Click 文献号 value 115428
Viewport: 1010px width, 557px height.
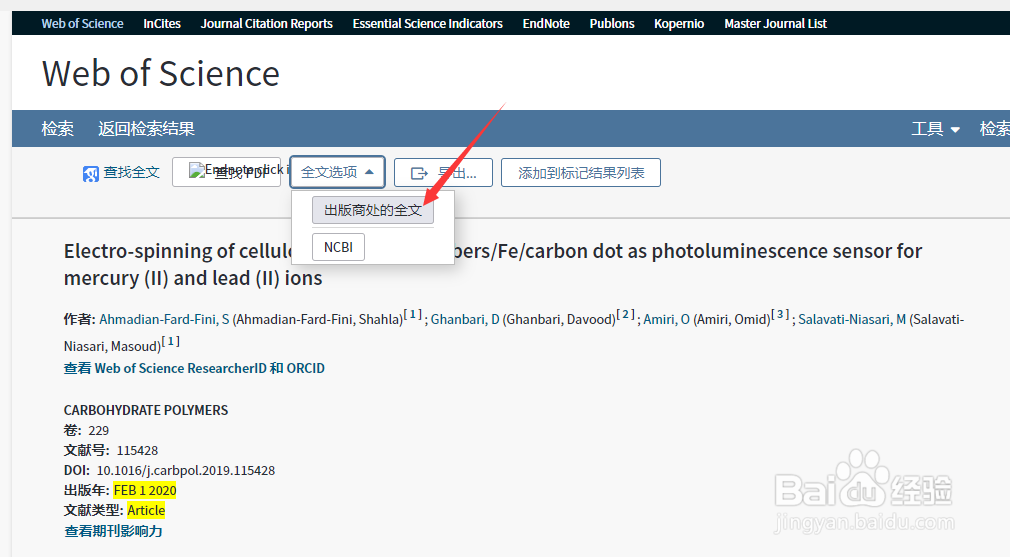pos(137,451)
